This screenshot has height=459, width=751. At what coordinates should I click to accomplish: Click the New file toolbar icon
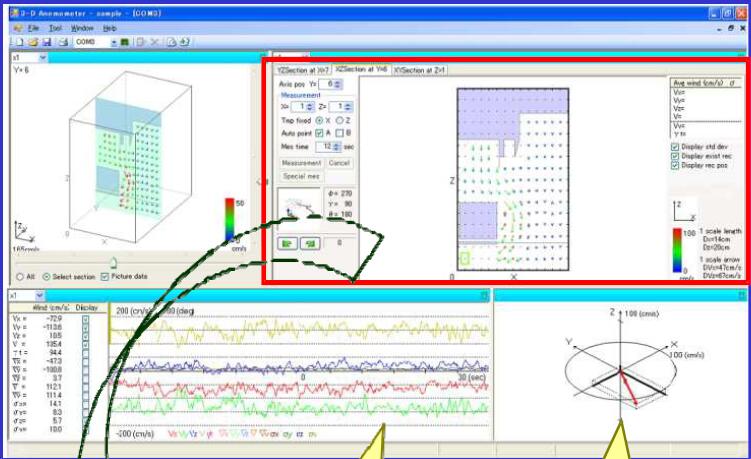point(20,43)
